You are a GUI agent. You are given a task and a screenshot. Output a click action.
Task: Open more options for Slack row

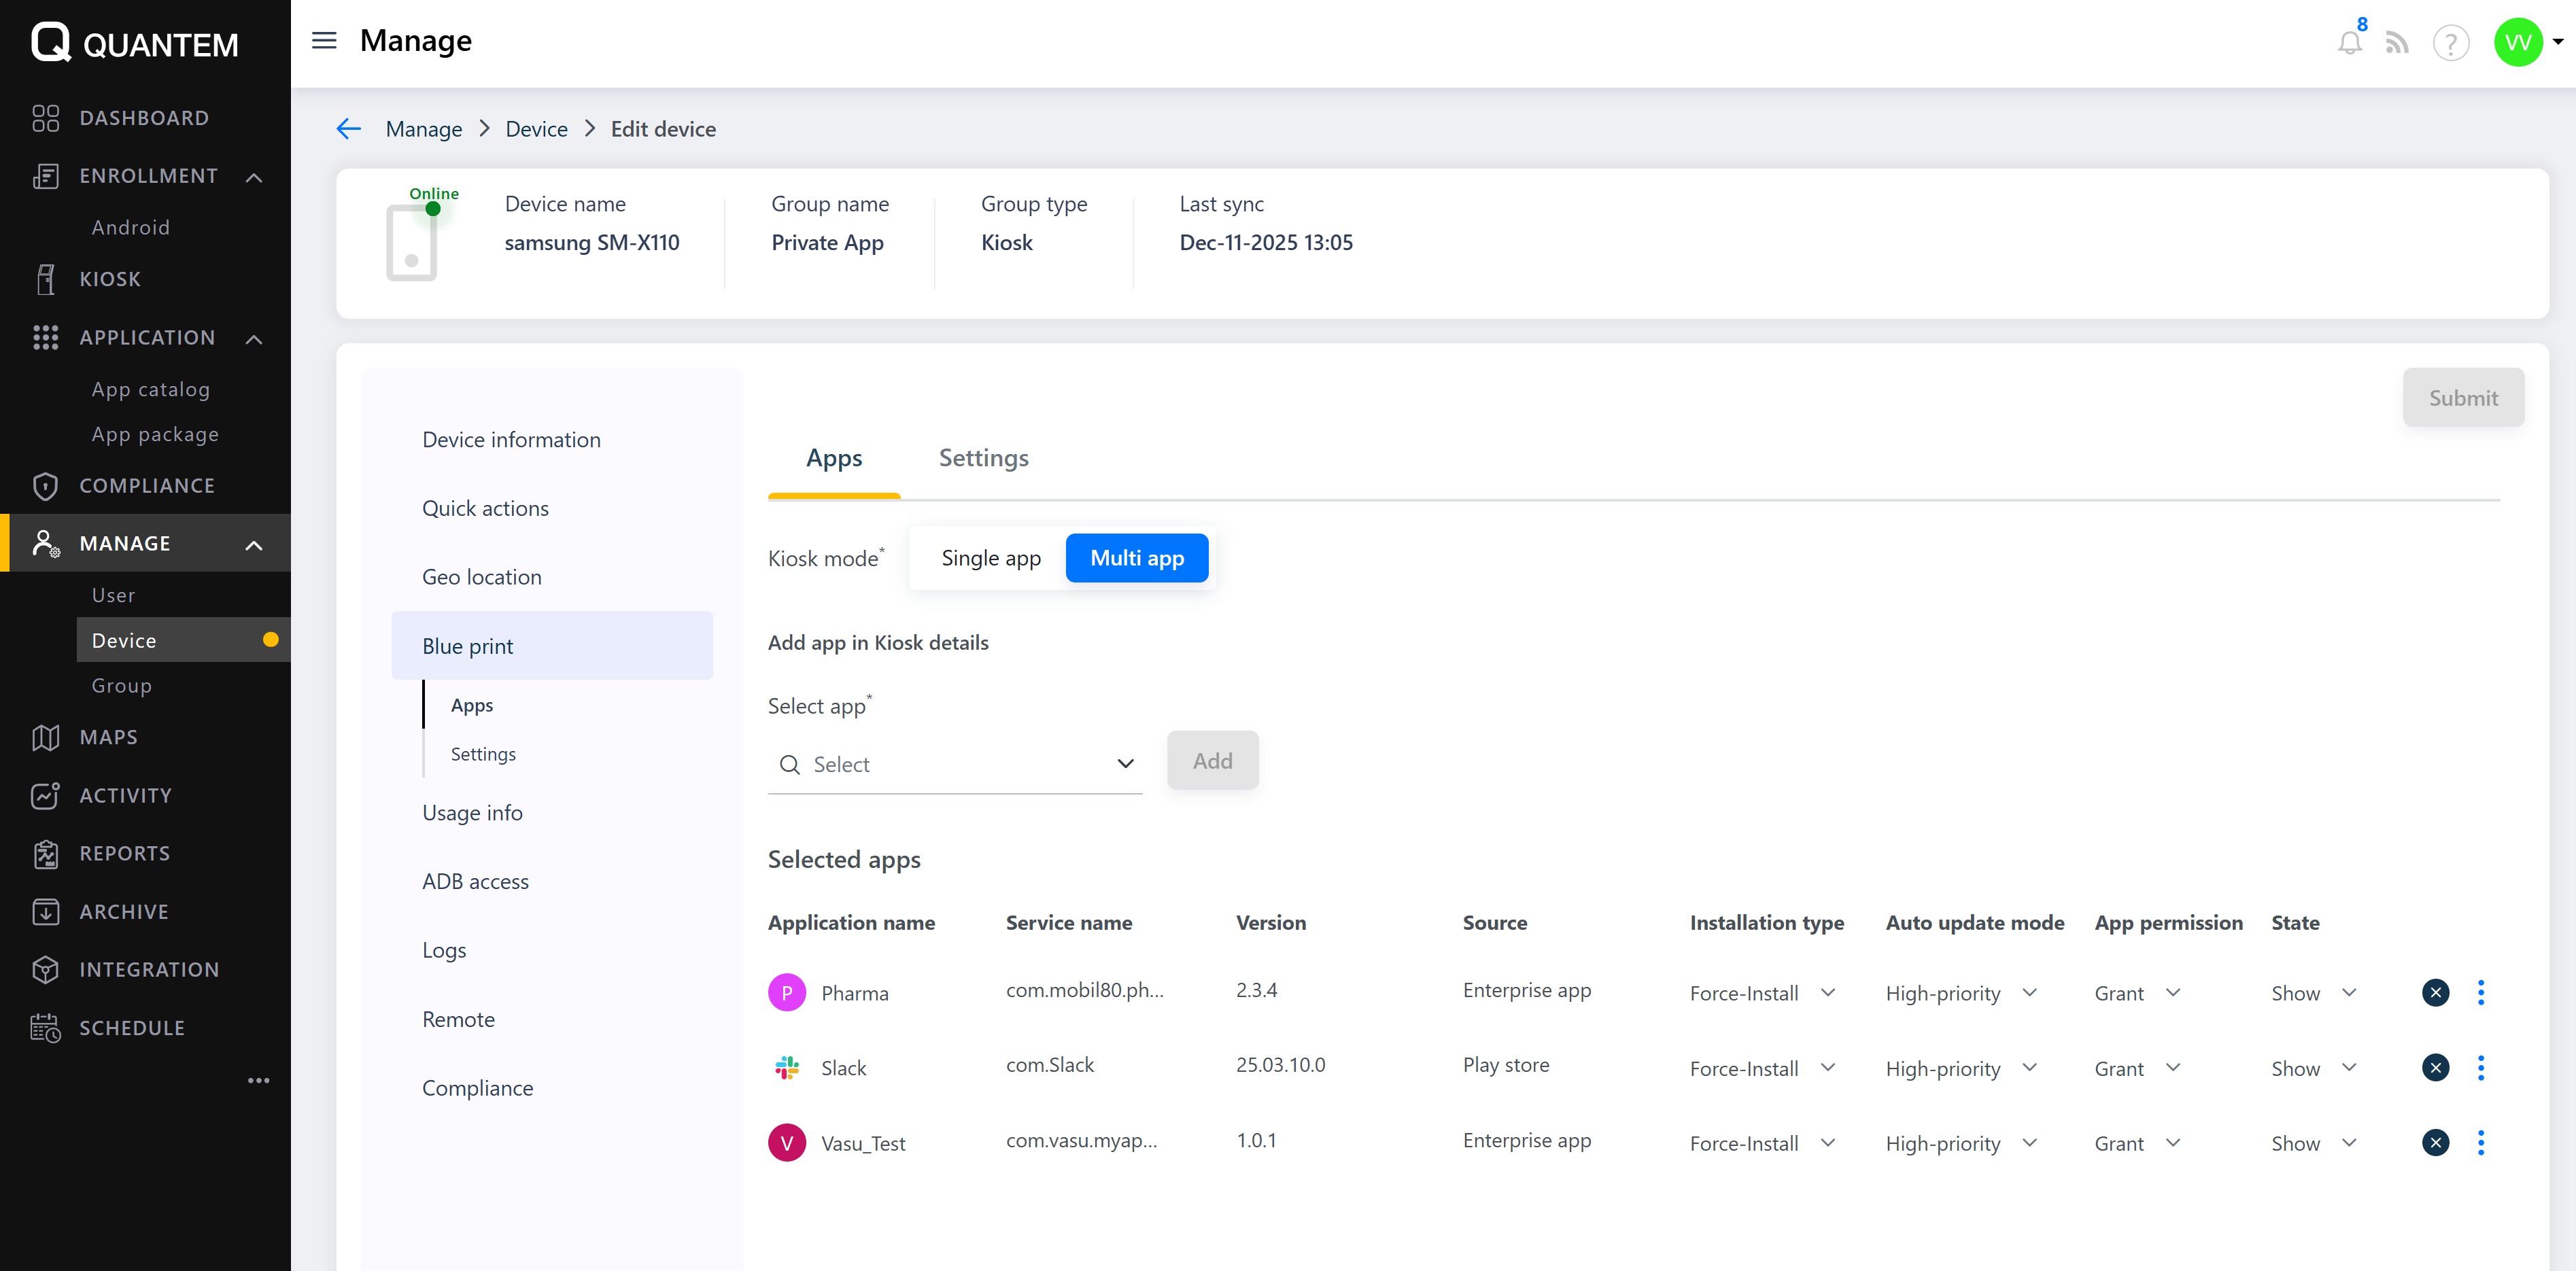click(x=2480, y=1067)
